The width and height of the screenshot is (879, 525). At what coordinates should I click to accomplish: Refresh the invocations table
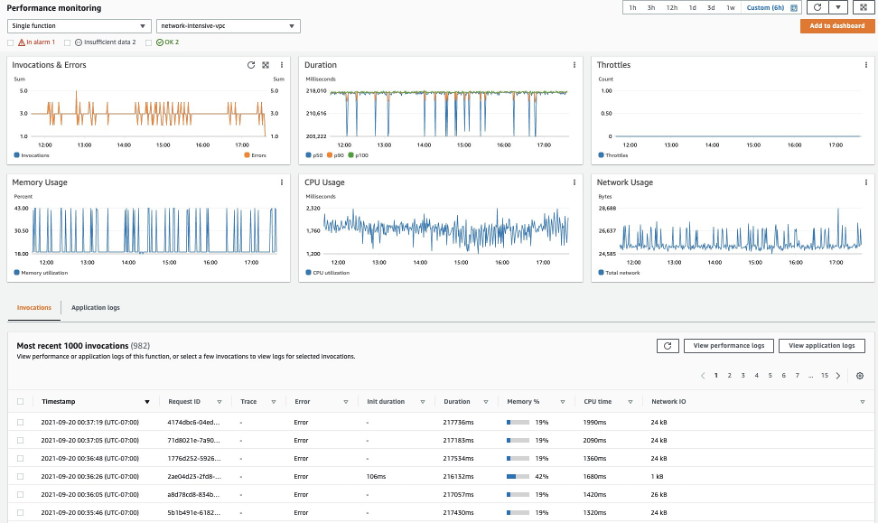(668, 346)
